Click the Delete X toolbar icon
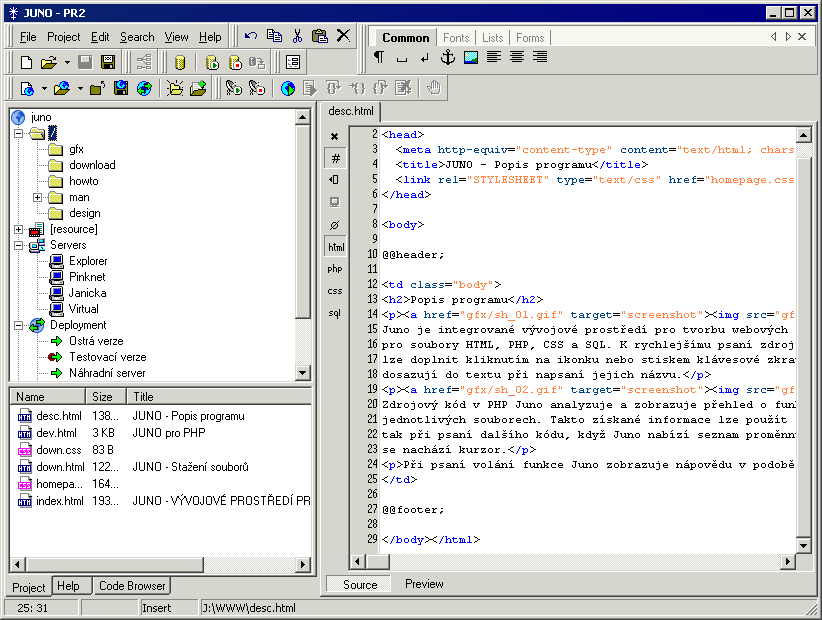 click(x=343, y=36)
